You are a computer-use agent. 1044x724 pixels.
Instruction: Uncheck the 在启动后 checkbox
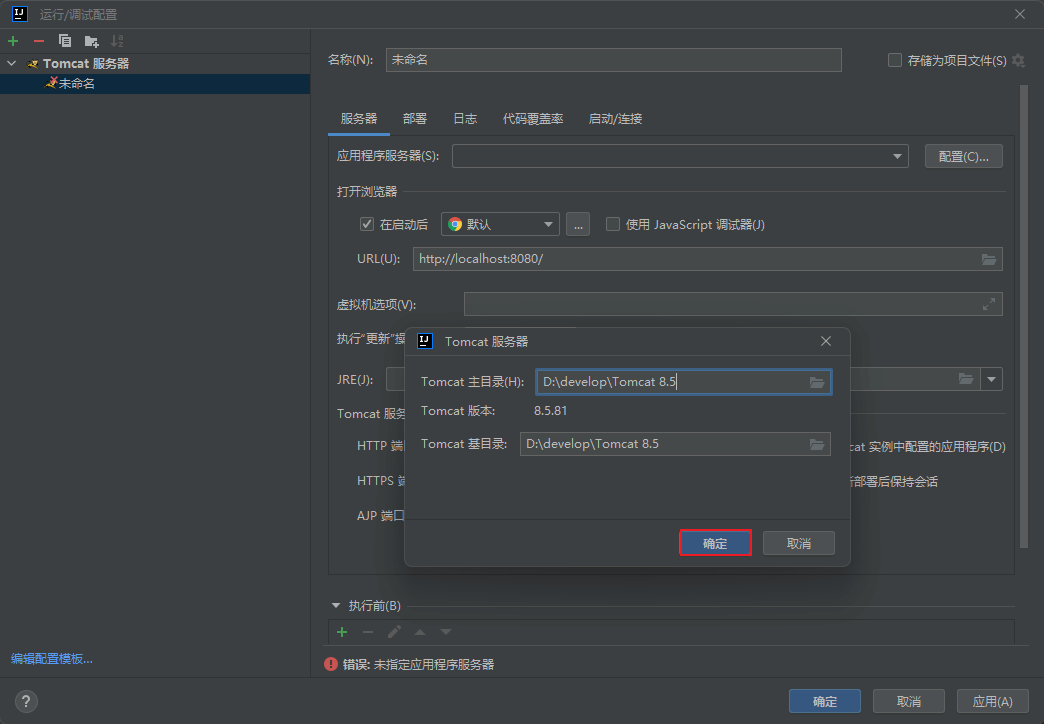[367, 224]
